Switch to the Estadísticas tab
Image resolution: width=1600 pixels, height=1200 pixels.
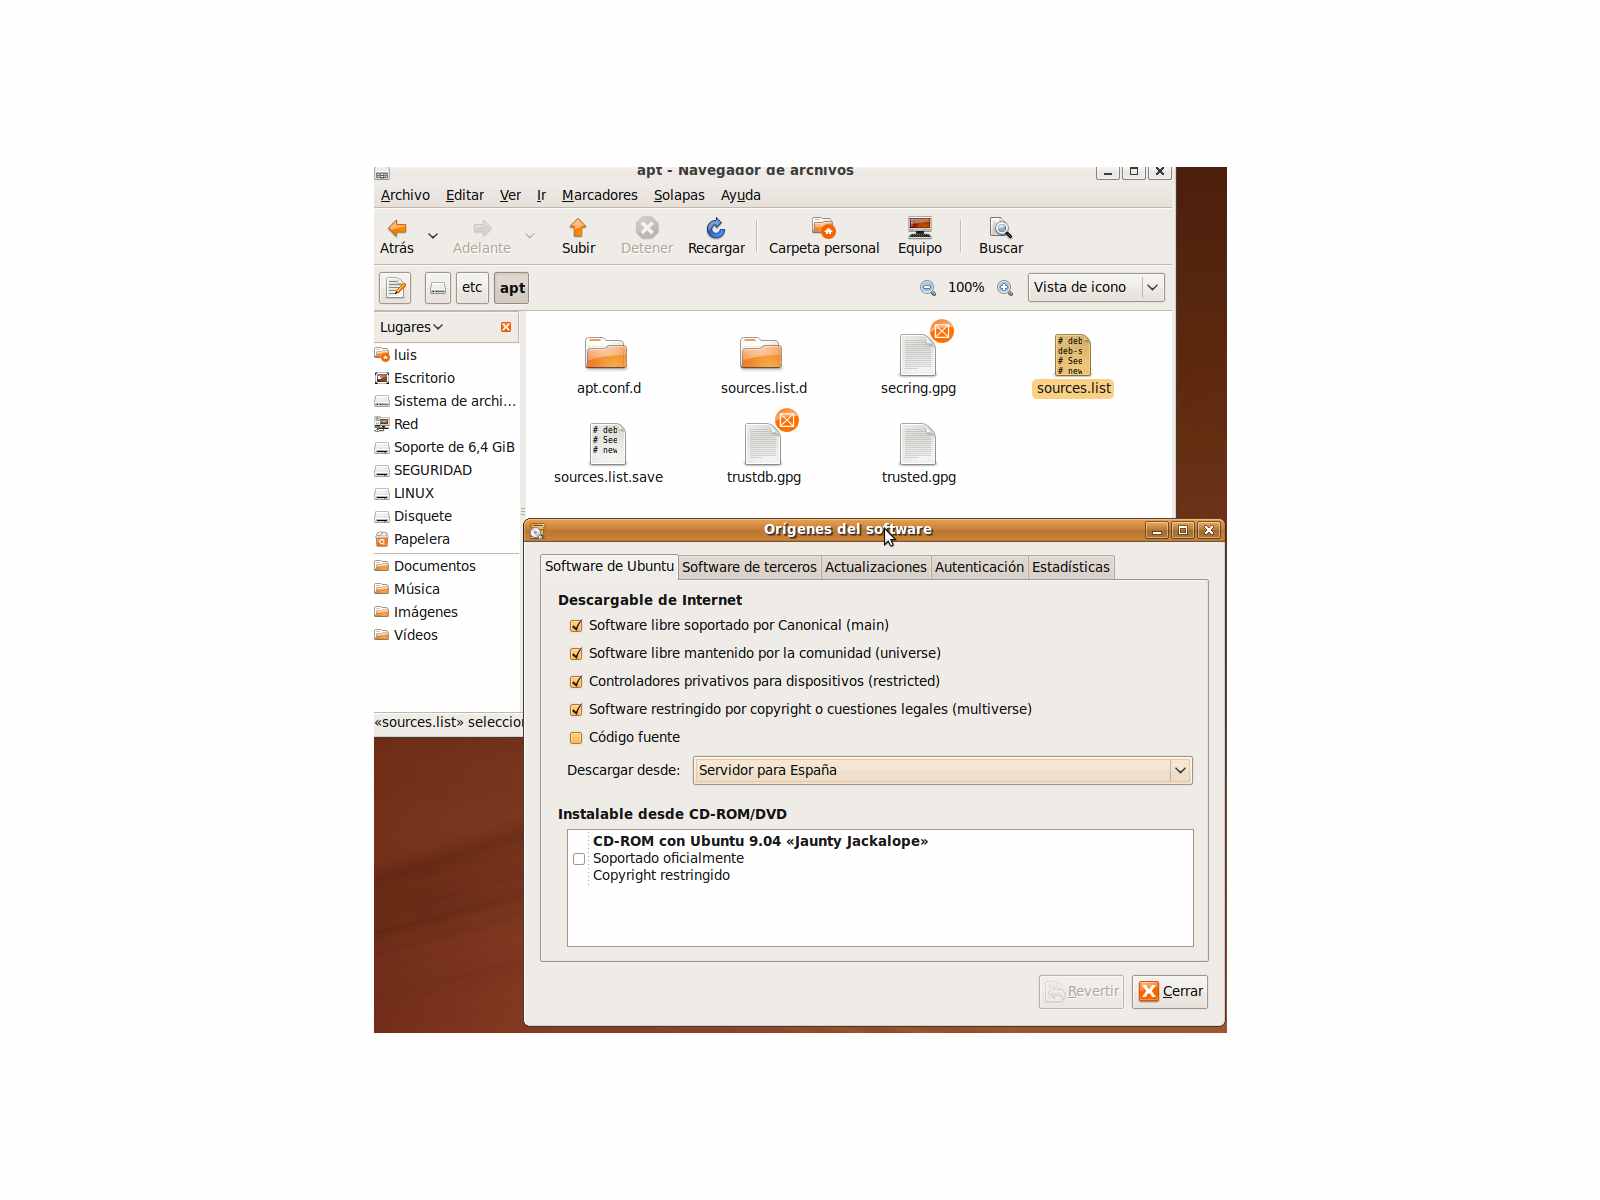1071,567
